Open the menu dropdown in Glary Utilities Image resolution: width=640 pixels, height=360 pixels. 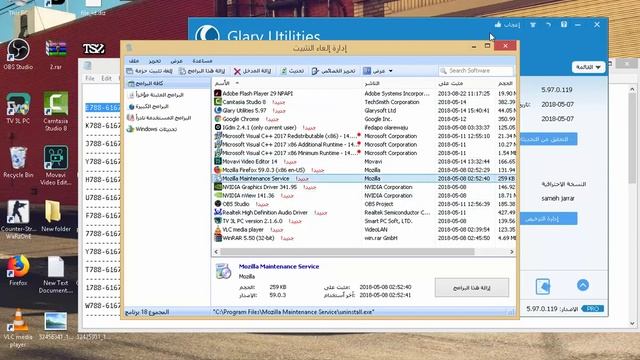point(588,67)
